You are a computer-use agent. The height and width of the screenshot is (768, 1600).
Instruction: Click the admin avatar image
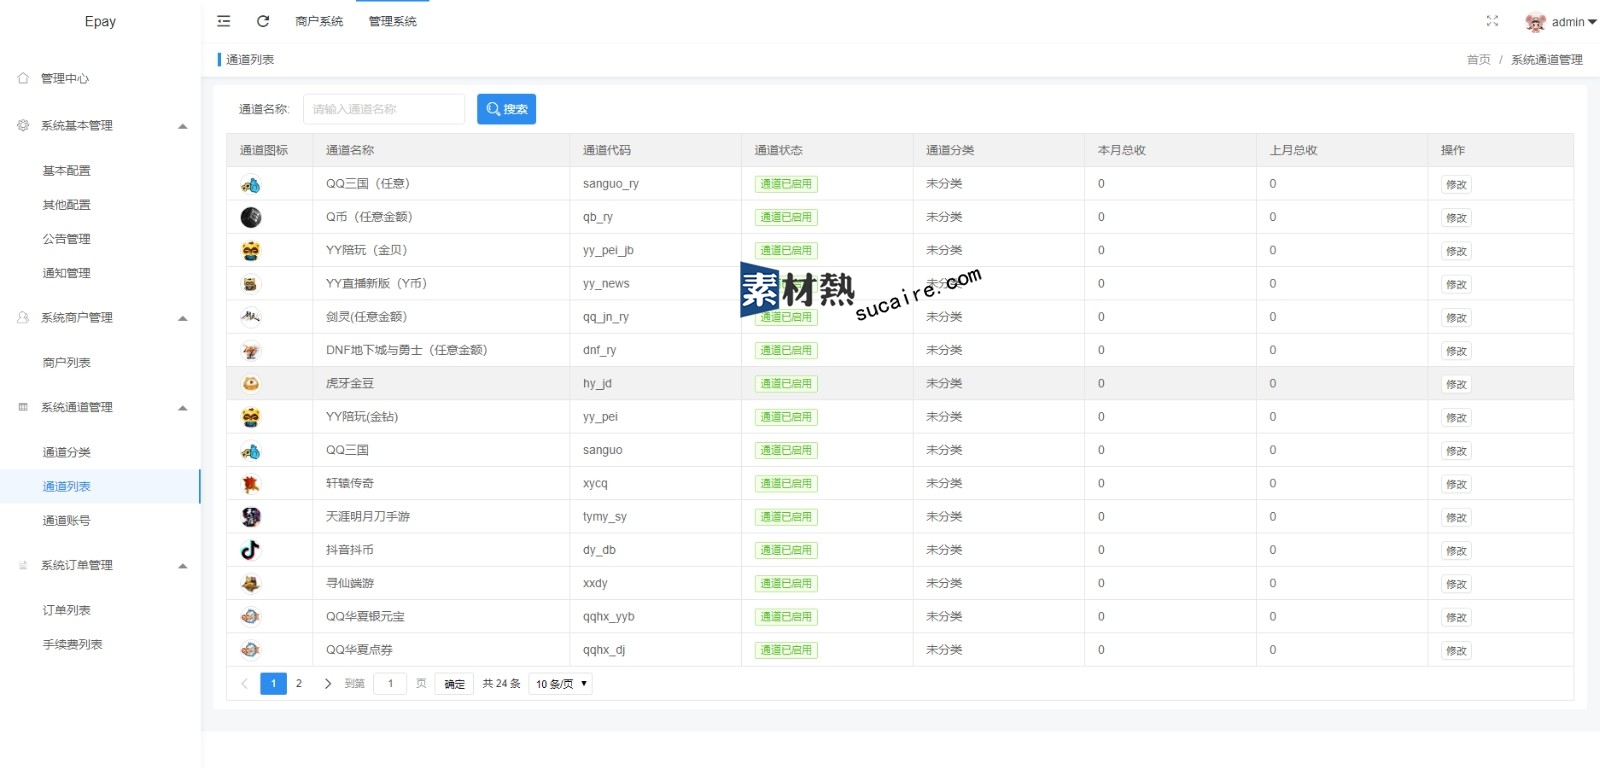click(1535, 22)
